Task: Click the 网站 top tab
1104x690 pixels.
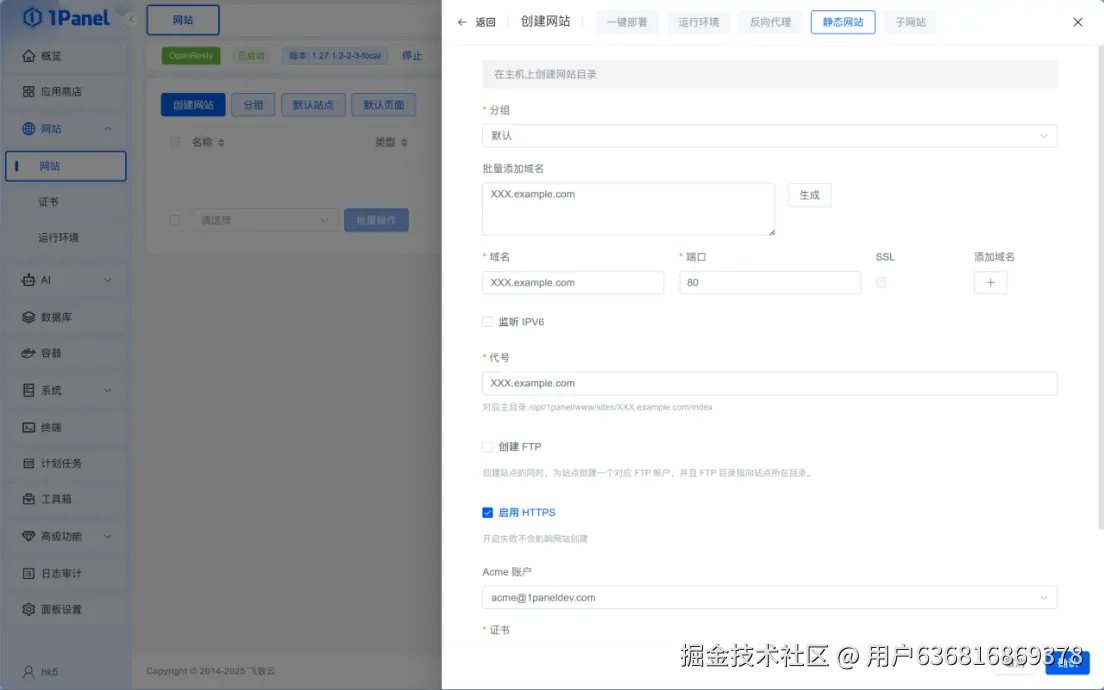Action: (x=183, y=20)
